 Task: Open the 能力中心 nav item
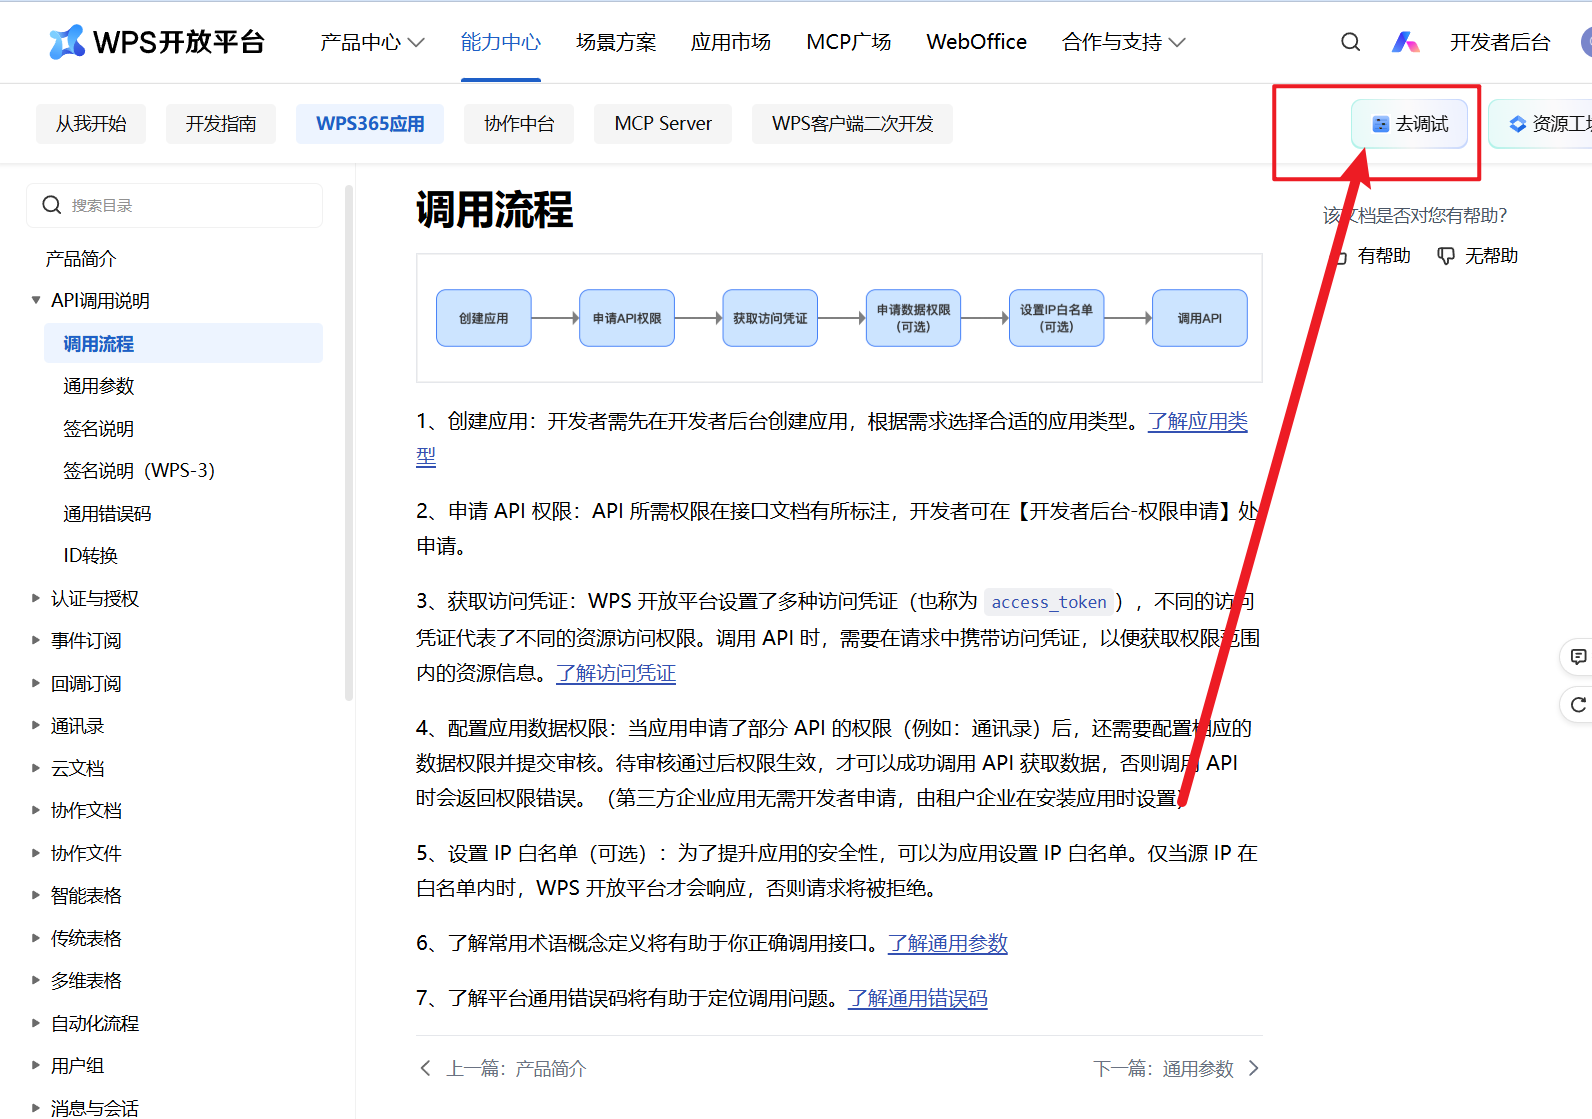click(501, 42)
